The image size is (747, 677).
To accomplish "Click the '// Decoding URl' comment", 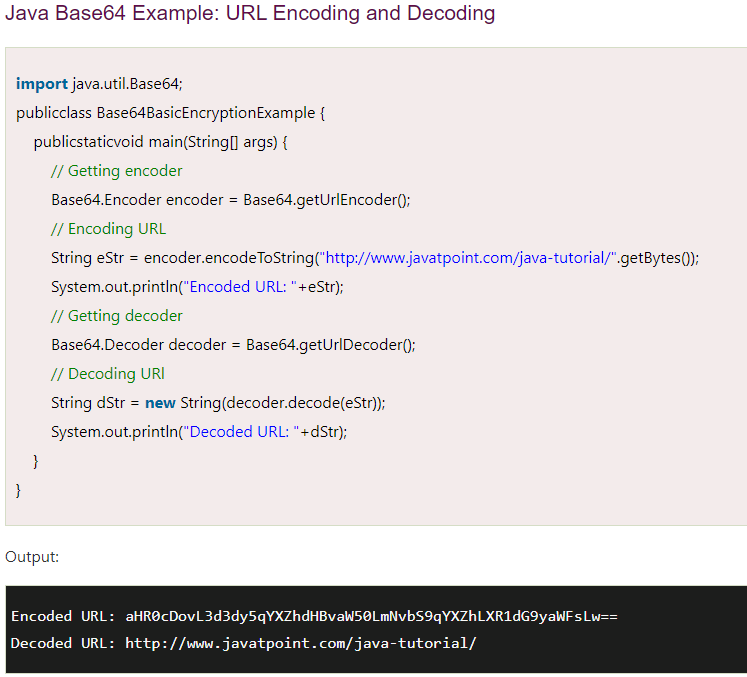I will tap(108, 374).
